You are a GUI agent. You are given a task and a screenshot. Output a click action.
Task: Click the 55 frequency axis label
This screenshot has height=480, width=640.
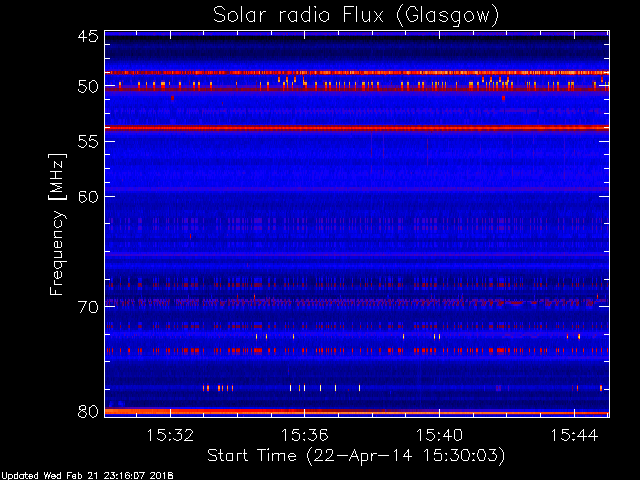point(88,142)
